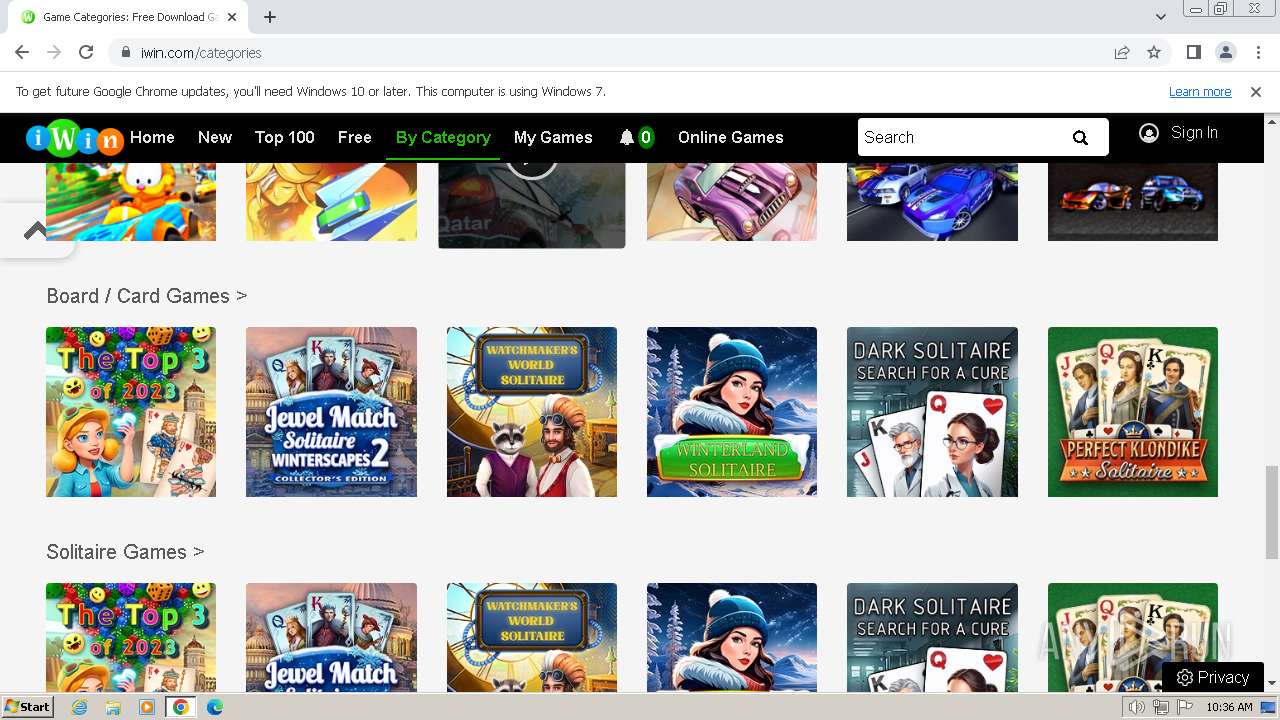The image size is (1280, 720).
Task: Open Watchmaker's World Solitaire under Solitaire Games
Action: [x=532, y=637]
